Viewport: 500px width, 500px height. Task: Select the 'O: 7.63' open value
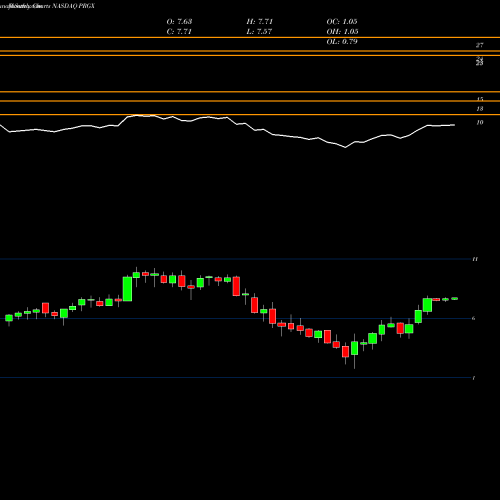pos(179,22)
